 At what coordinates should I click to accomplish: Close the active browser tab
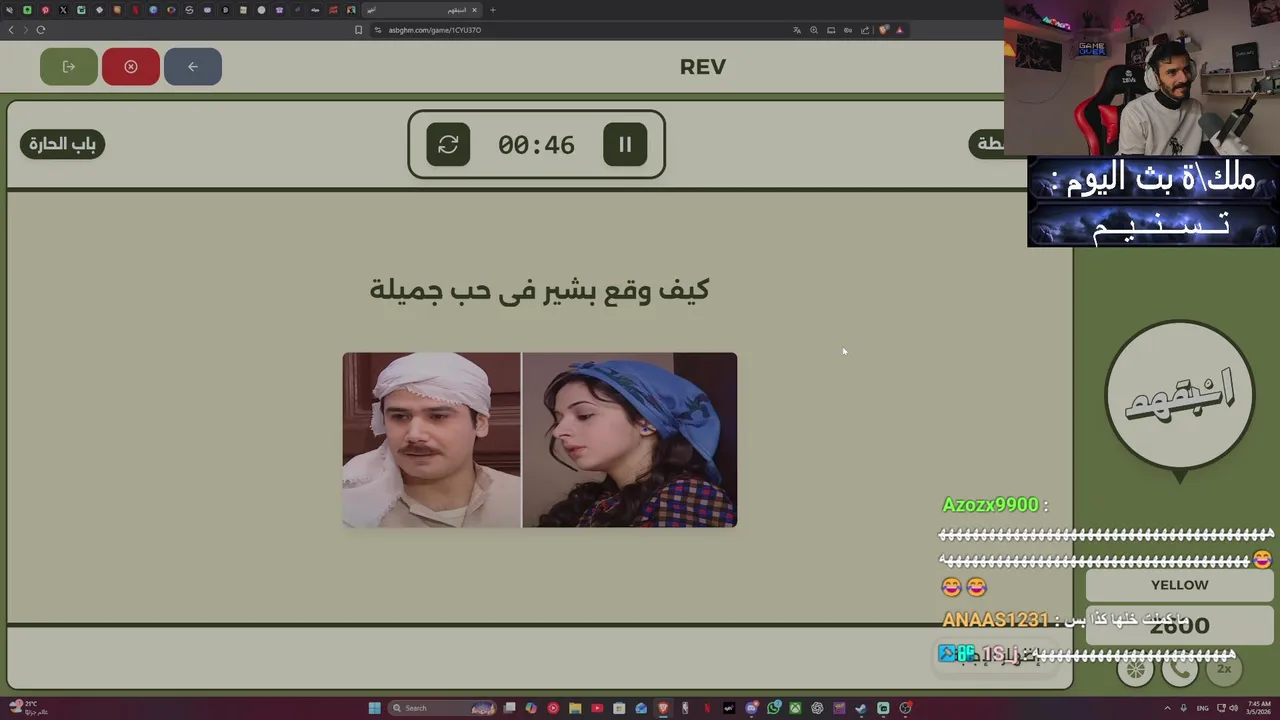click(x=474, y=10)
